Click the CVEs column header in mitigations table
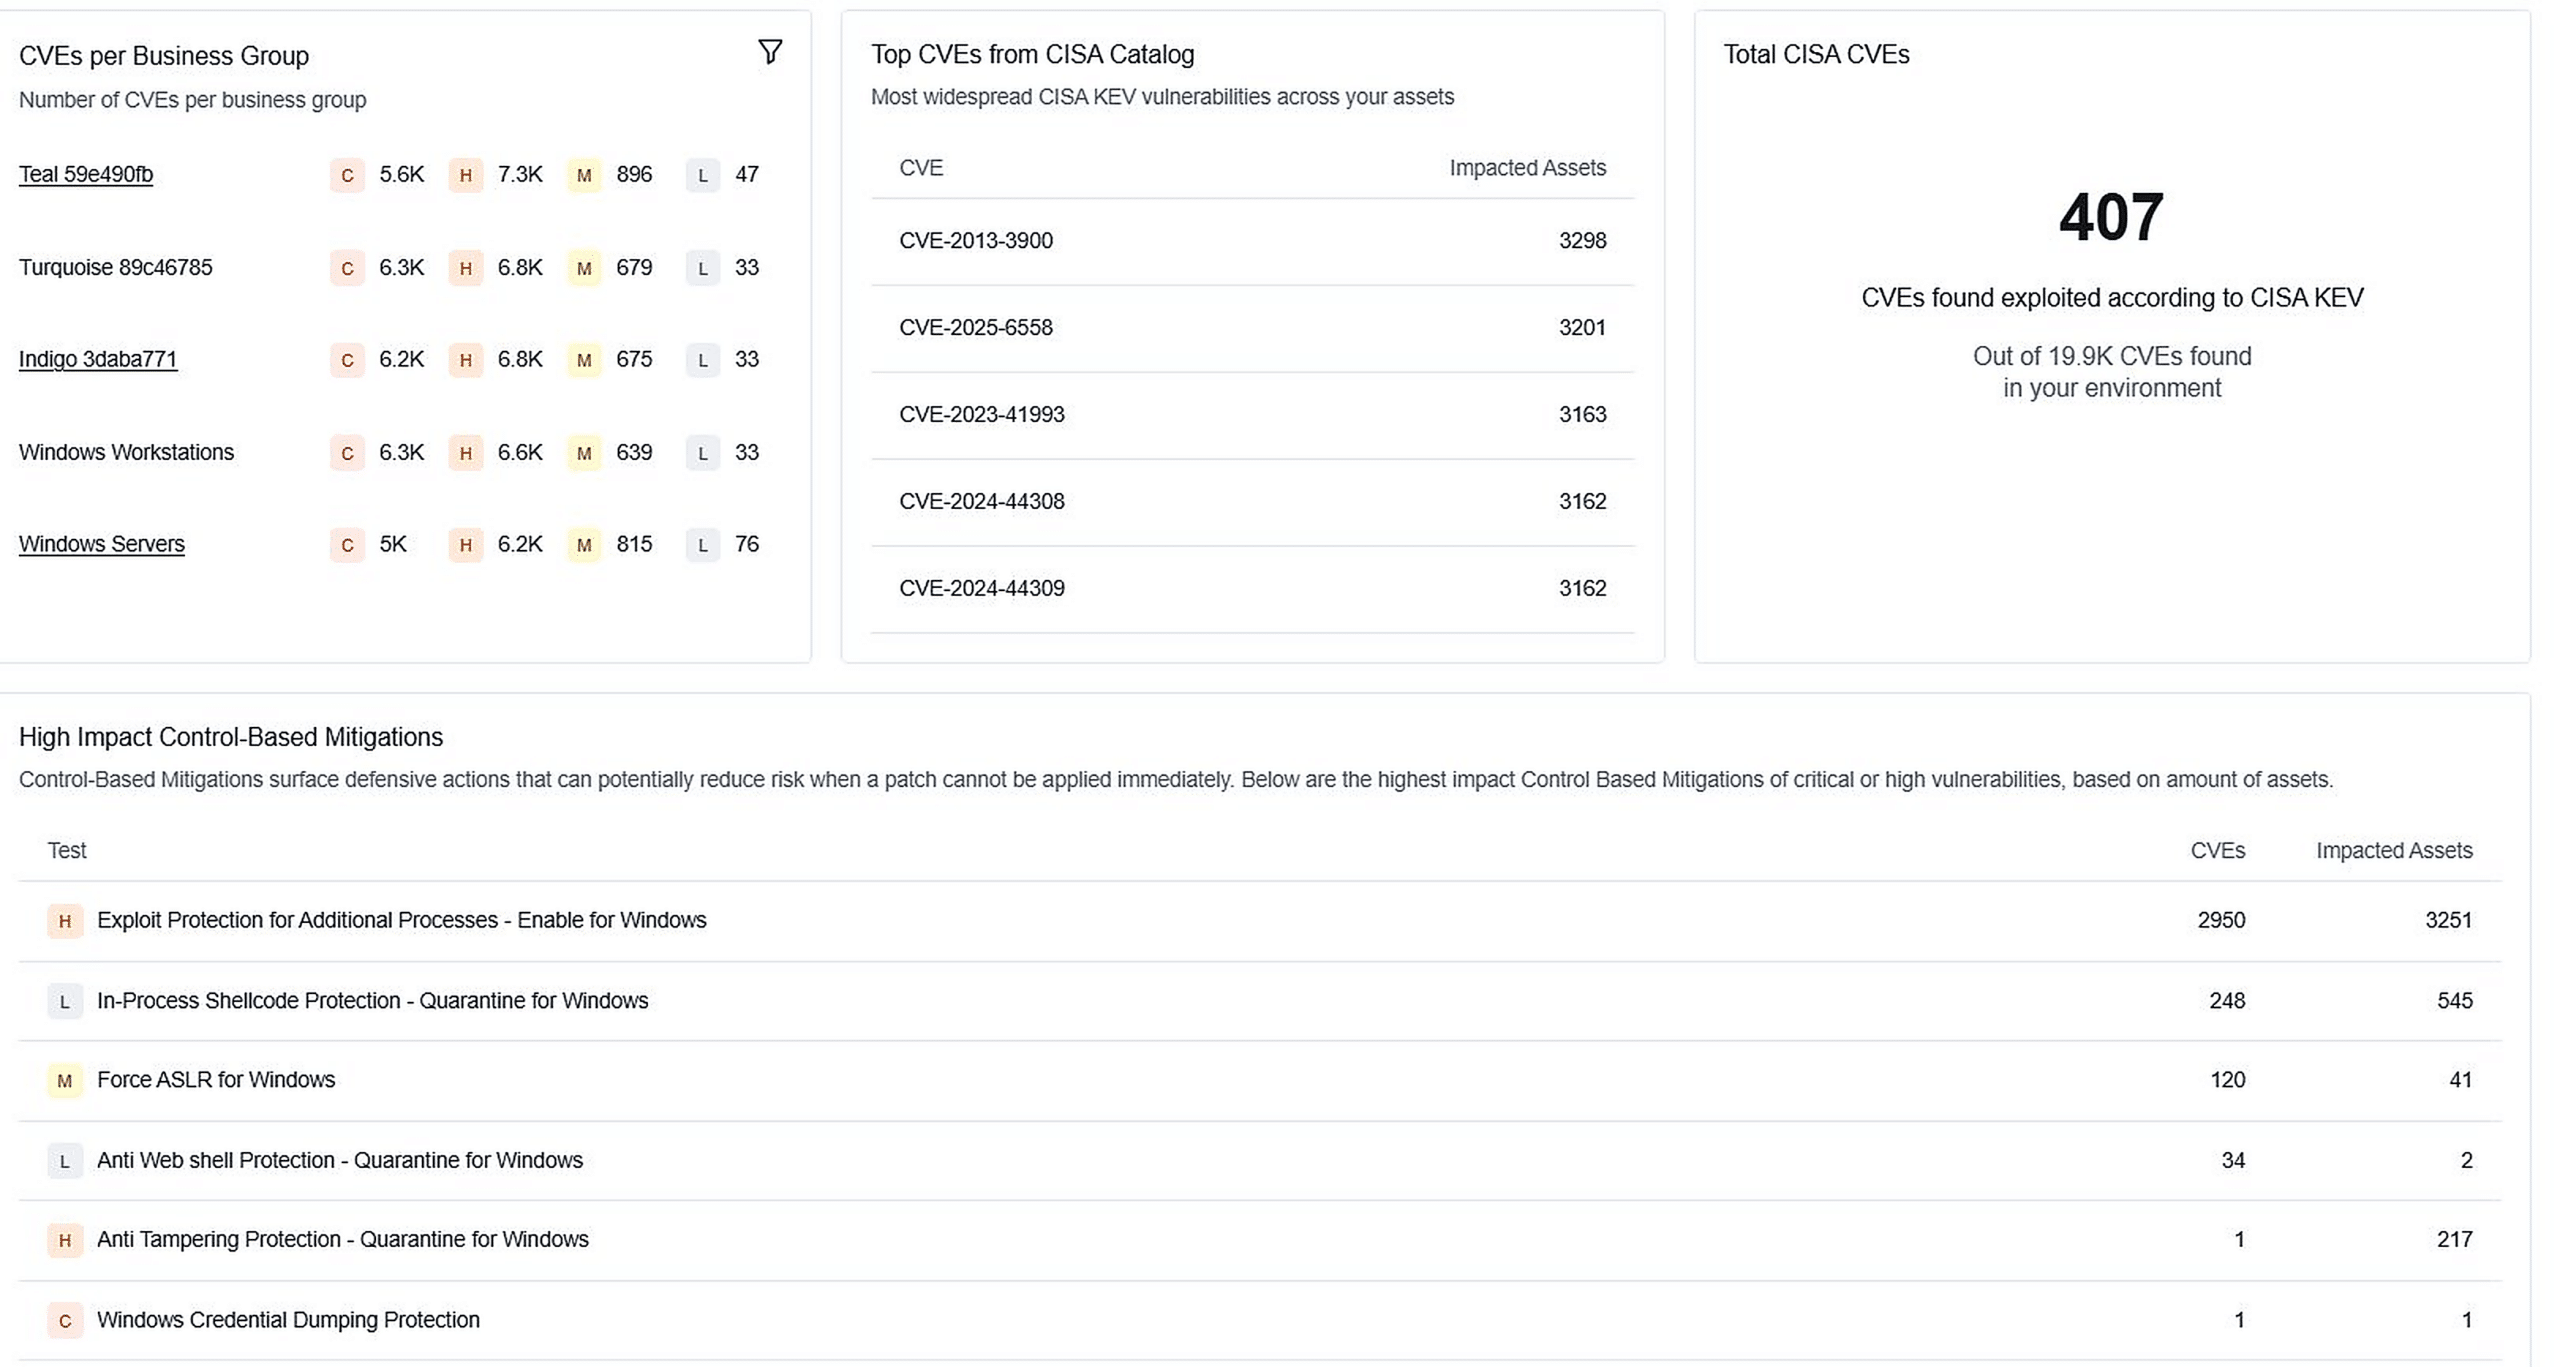This screenshot has width=2560, height=1367. click(2217, 851)
